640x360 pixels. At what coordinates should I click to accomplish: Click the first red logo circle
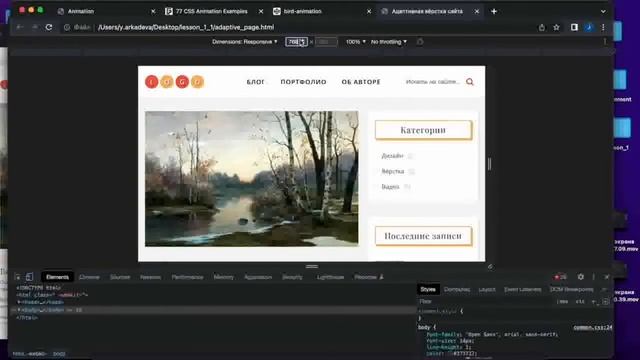[x=151, y=82]
